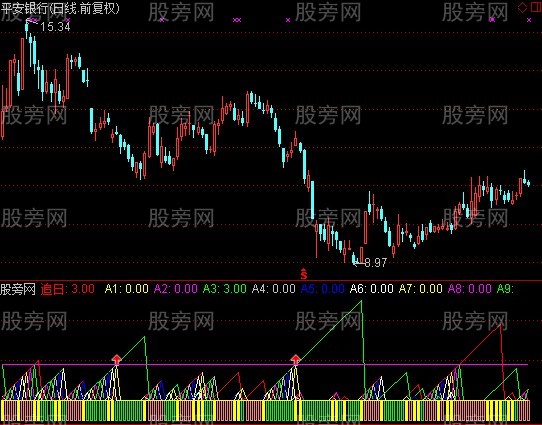Click the 15.34 high price label
The image size is (542, 425).
pyautogui.click(x=55, y=27)
